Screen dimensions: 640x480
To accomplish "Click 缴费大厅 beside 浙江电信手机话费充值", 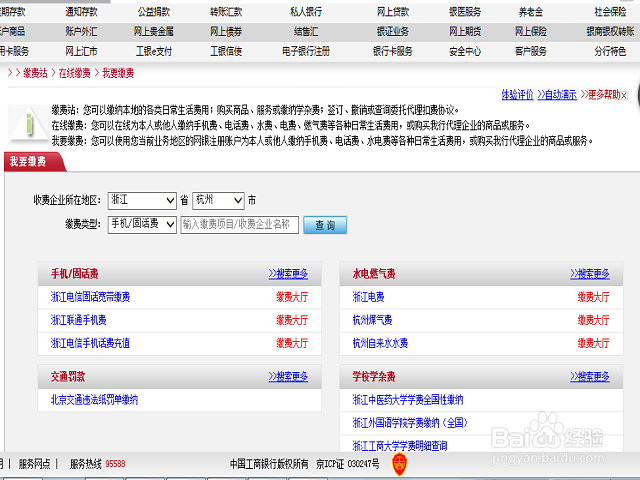I will (292, 343).
